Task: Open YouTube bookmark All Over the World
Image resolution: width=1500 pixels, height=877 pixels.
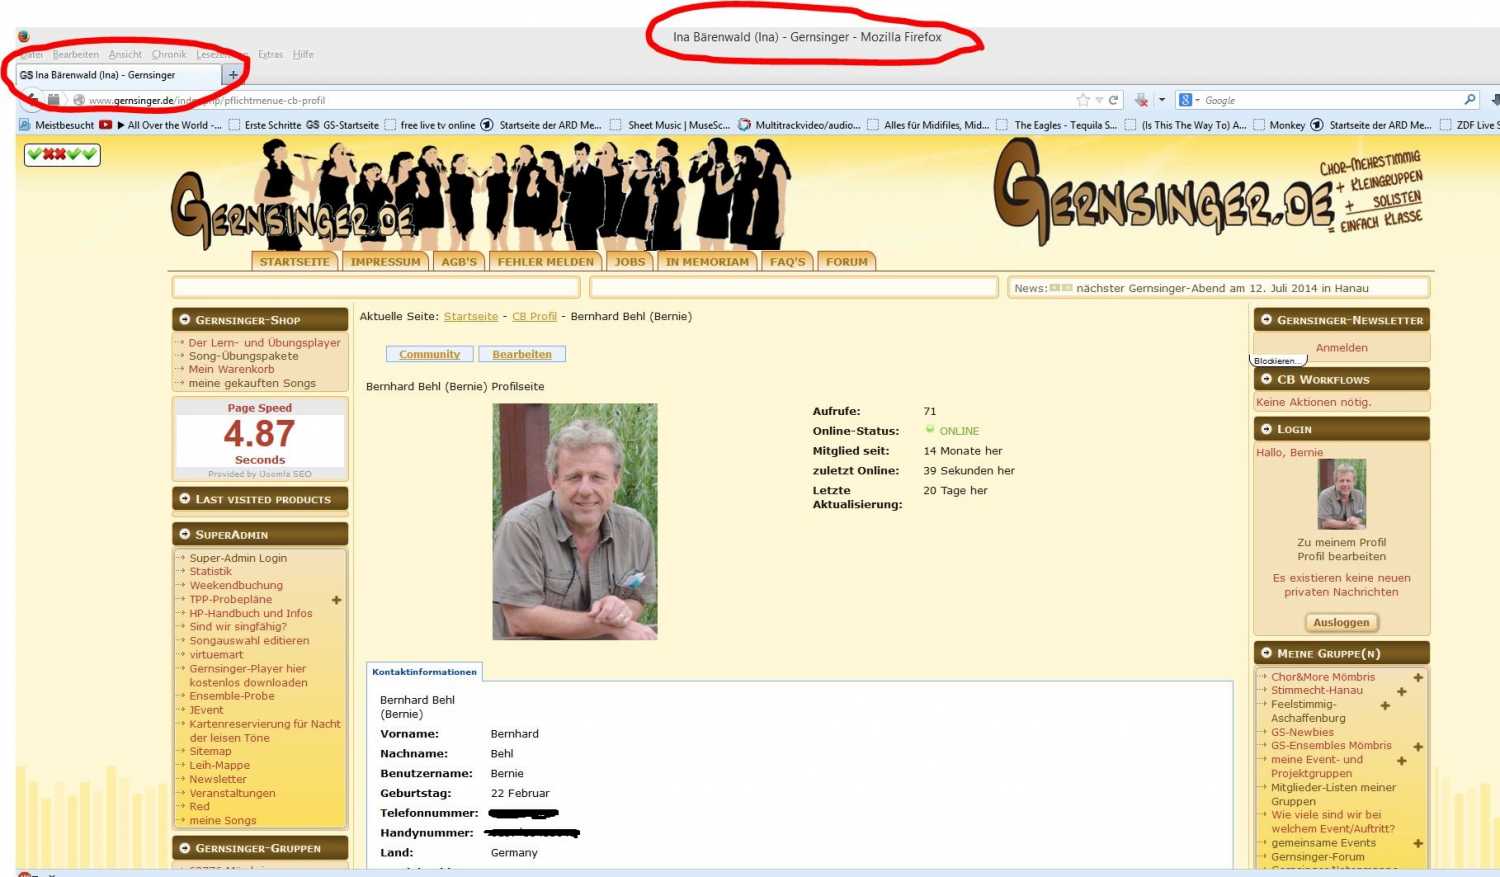Action: coord(160,125)
